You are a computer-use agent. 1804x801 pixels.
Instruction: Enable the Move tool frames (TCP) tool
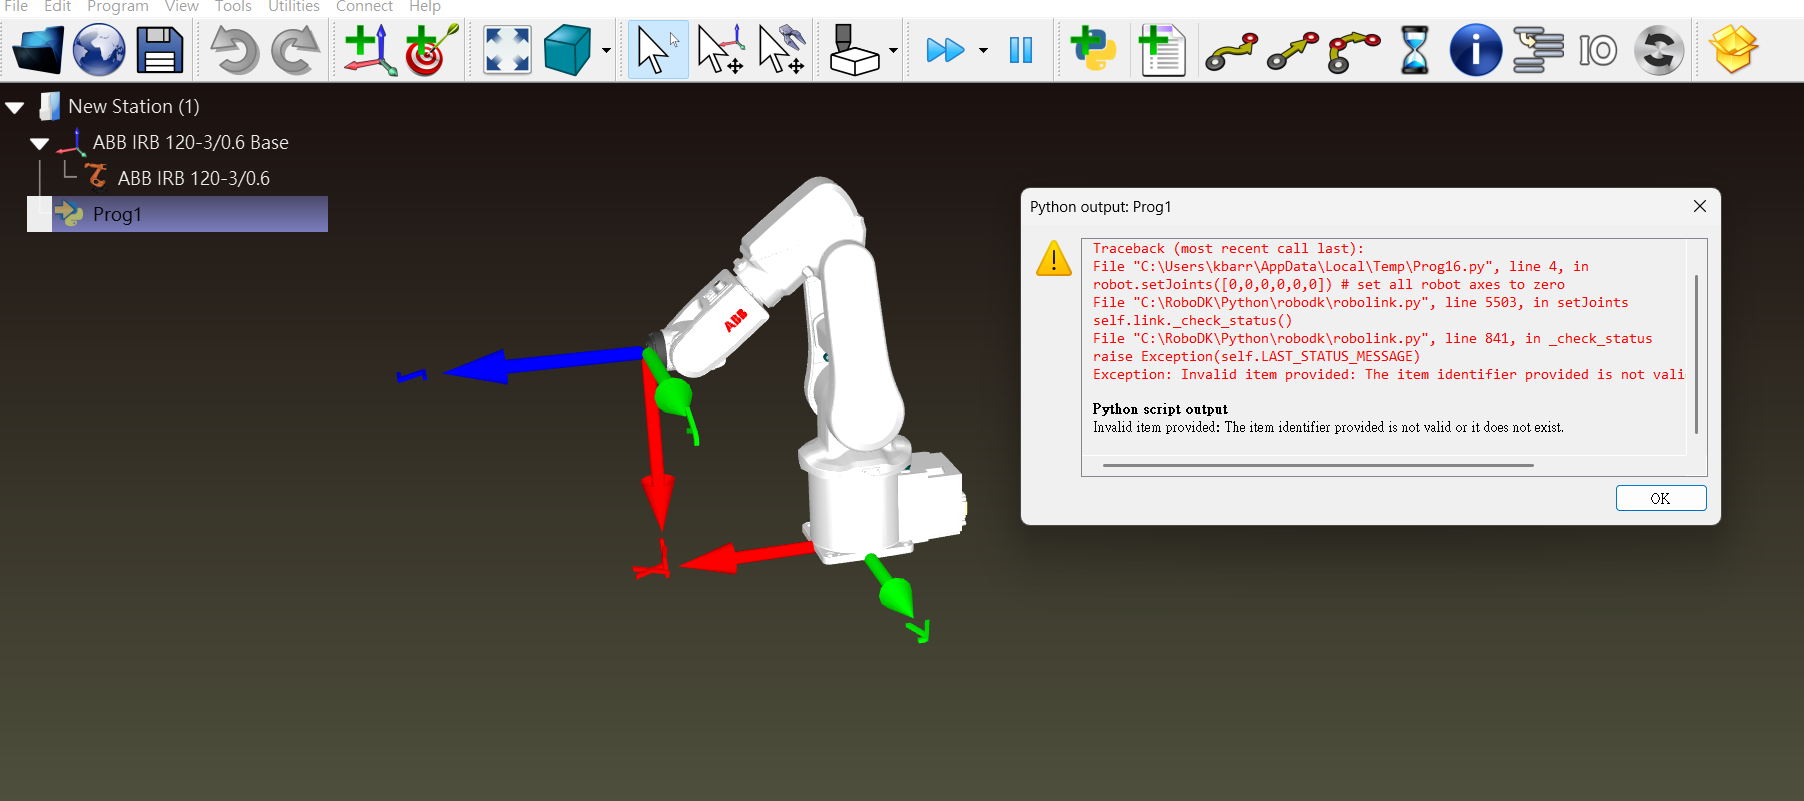(782, 50)
